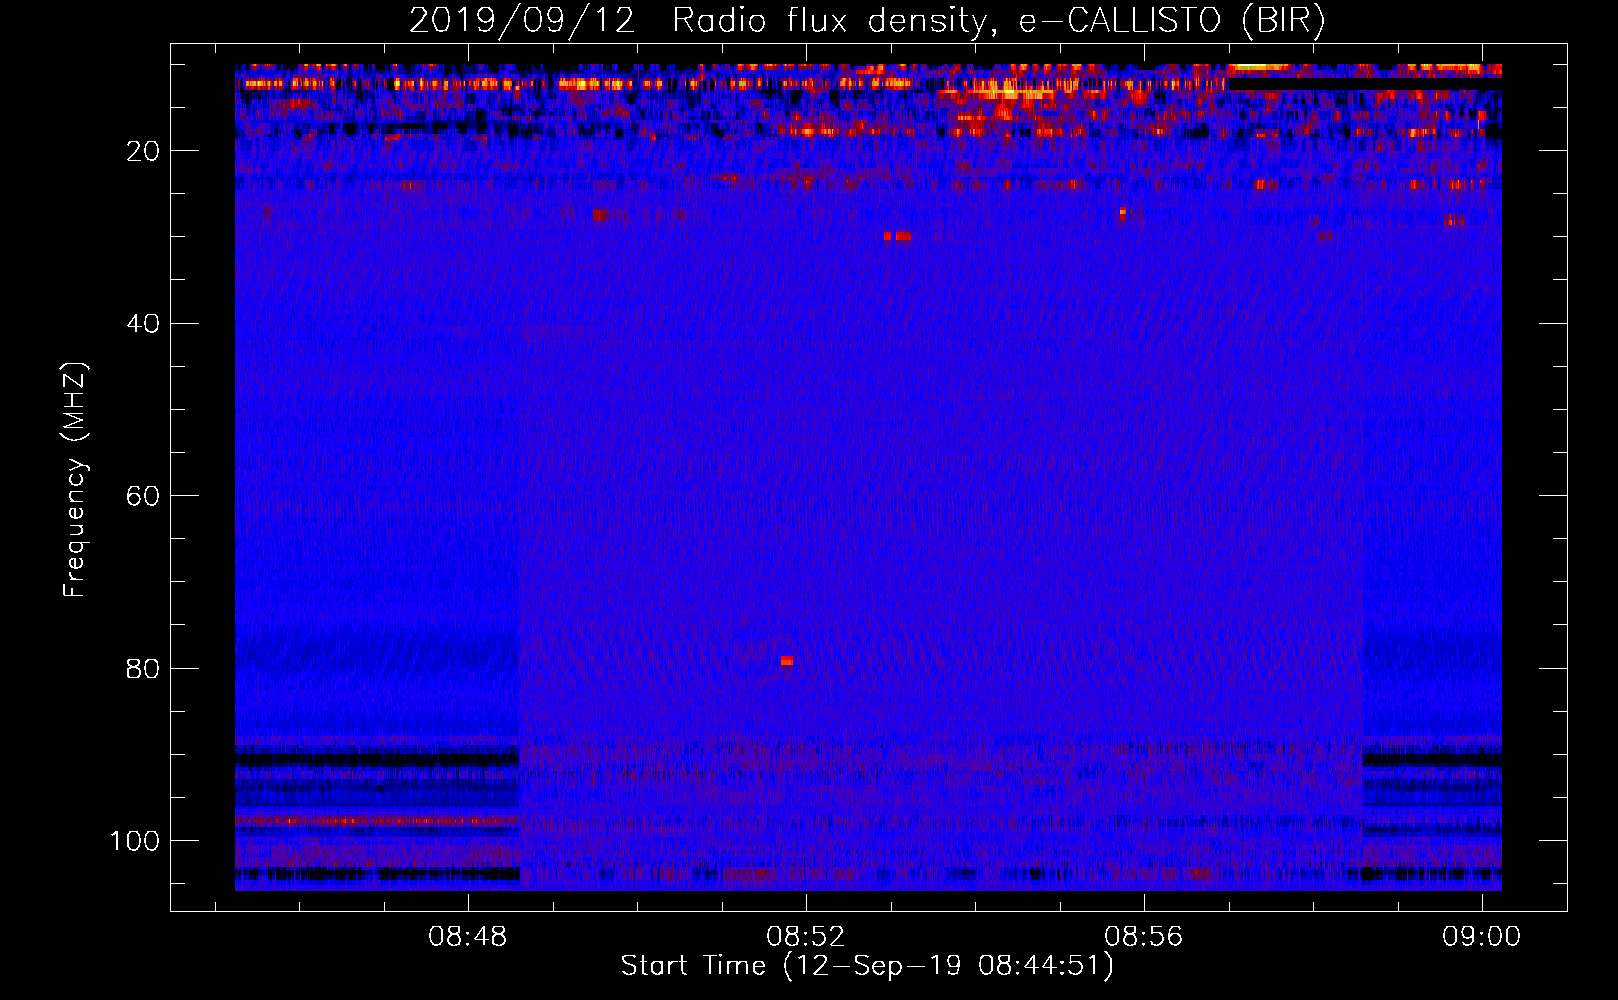
Task: Click the 08:56 time tick label
Action: tap(1143, 937)
